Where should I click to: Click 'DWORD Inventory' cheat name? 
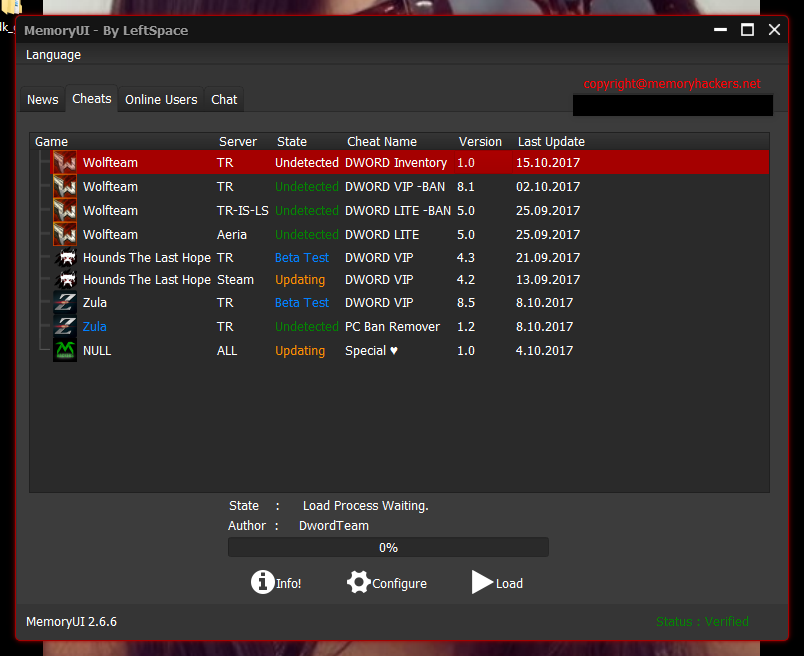[396, 163]
